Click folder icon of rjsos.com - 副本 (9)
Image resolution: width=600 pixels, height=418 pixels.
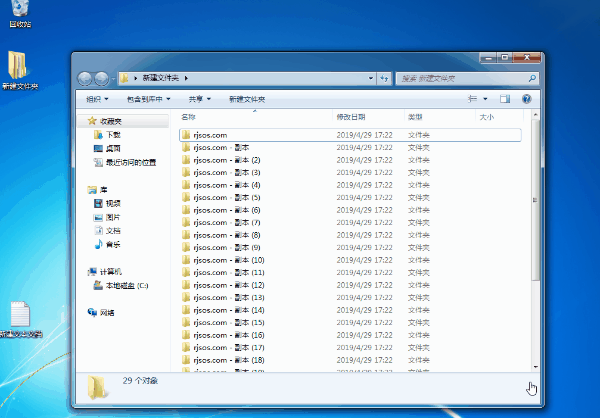click(x=186, y=247)
